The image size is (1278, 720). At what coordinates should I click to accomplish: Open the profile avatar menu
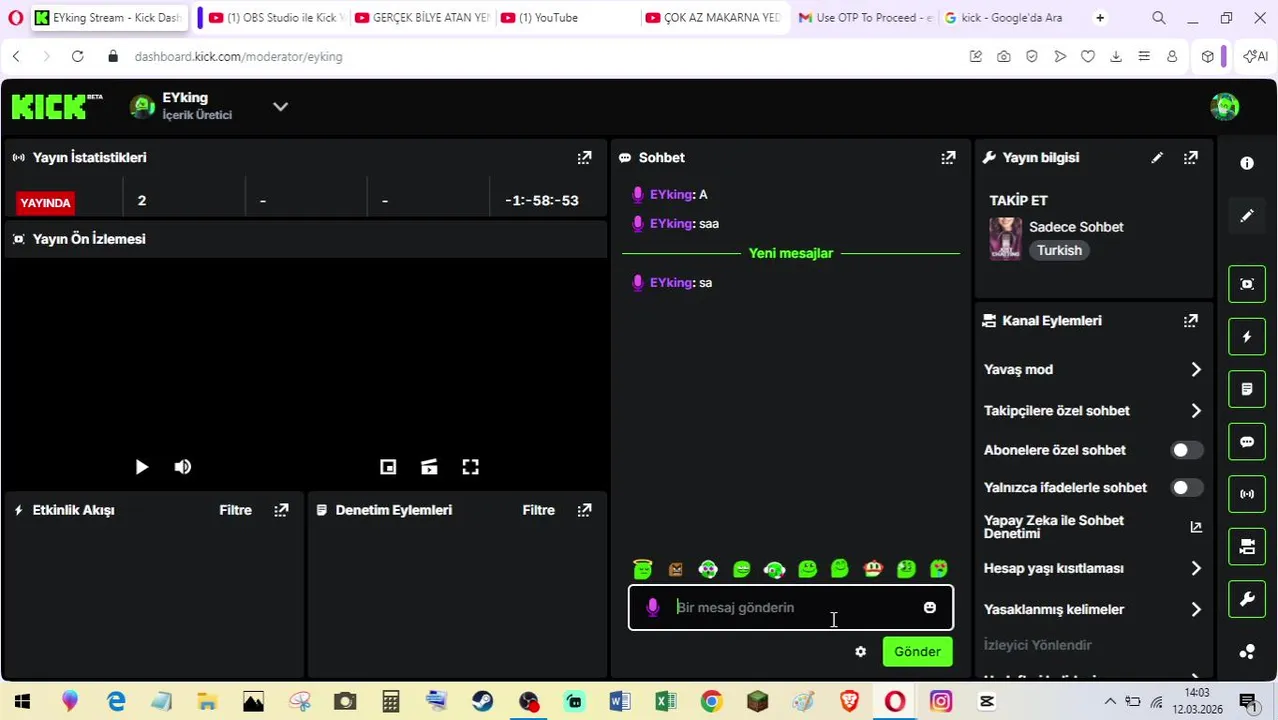point(1224,106)
